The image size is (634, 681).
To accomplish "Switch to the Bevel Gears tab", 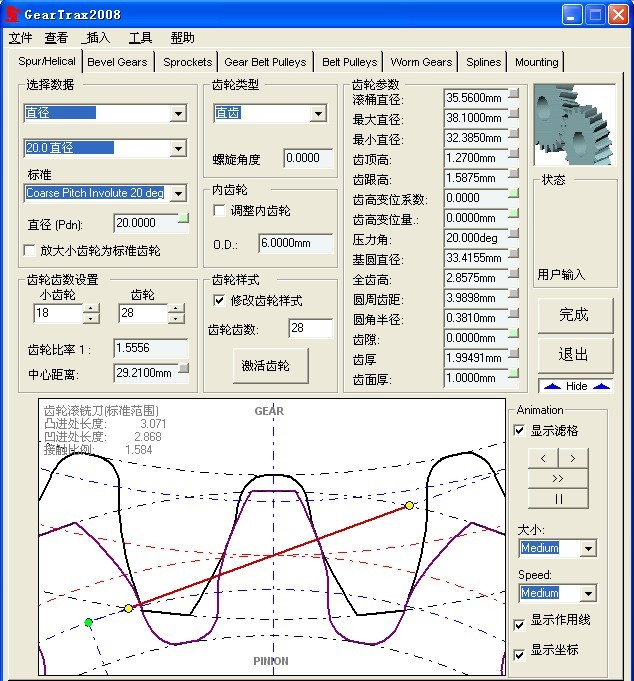I will (x=117, y=62).
